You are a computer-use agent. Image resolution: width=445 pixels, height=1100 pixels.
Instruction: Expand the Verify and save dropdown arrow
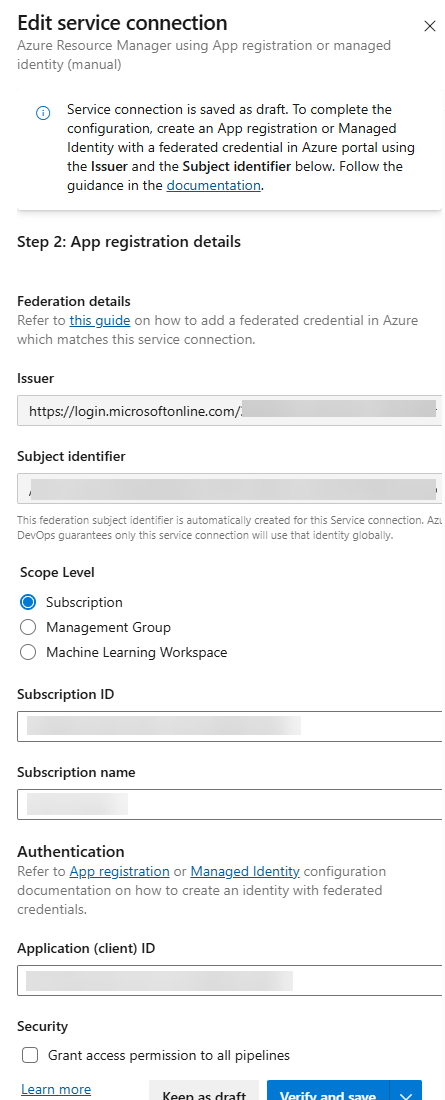click(x=406, y=1090)
